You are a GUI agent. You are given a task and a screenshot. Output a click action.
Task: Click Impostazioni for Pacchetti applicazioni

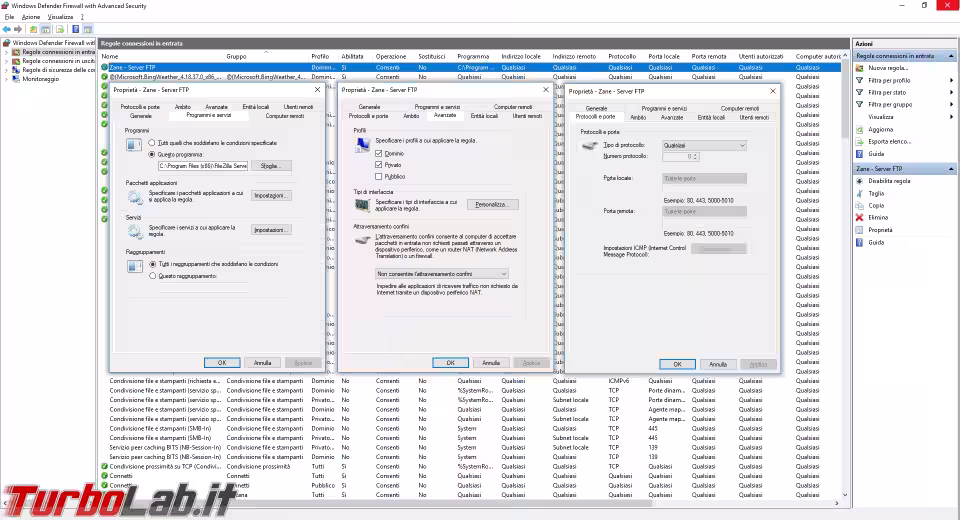[271, 195]
